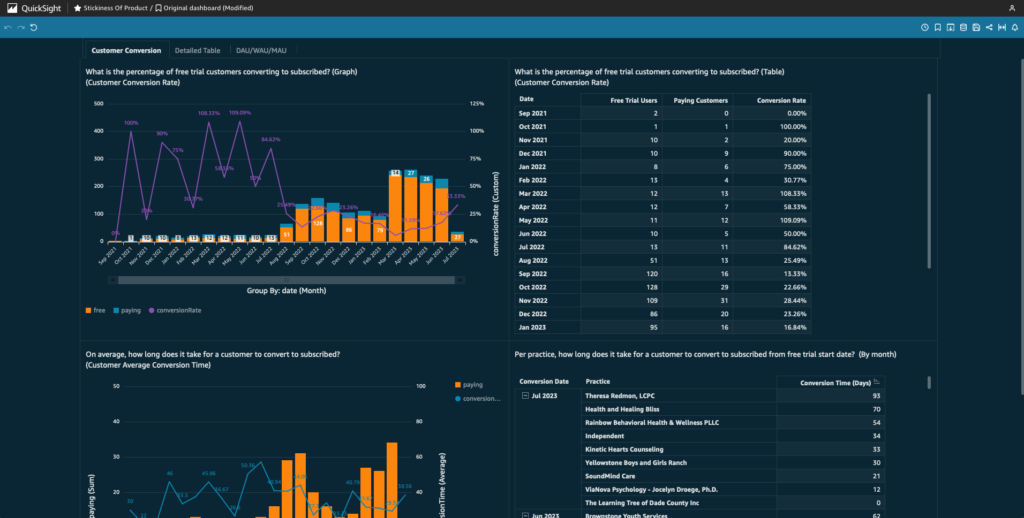Collapse the Jun 2023 group
This screenshot has height=518, width=1024.
click(525, 516)
